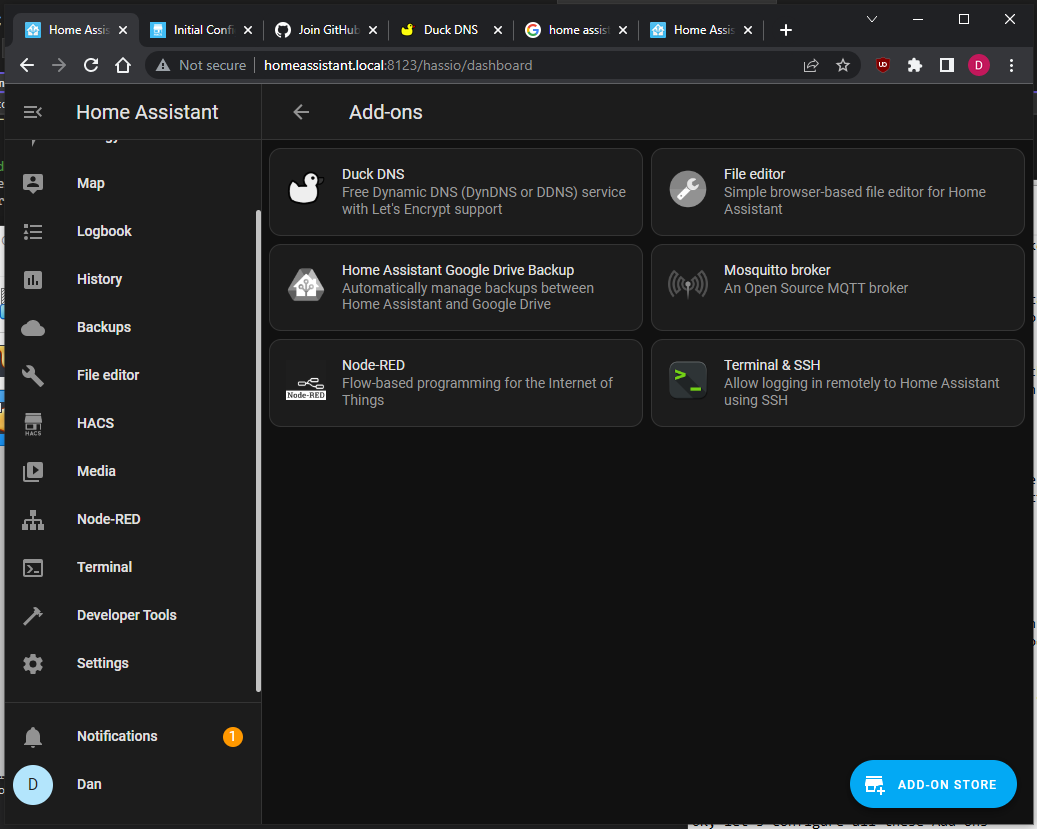Bookmark this page with the star icon
Viewport: 1037px width, 829px height.
pyautogui.click(x=843, y=65)
